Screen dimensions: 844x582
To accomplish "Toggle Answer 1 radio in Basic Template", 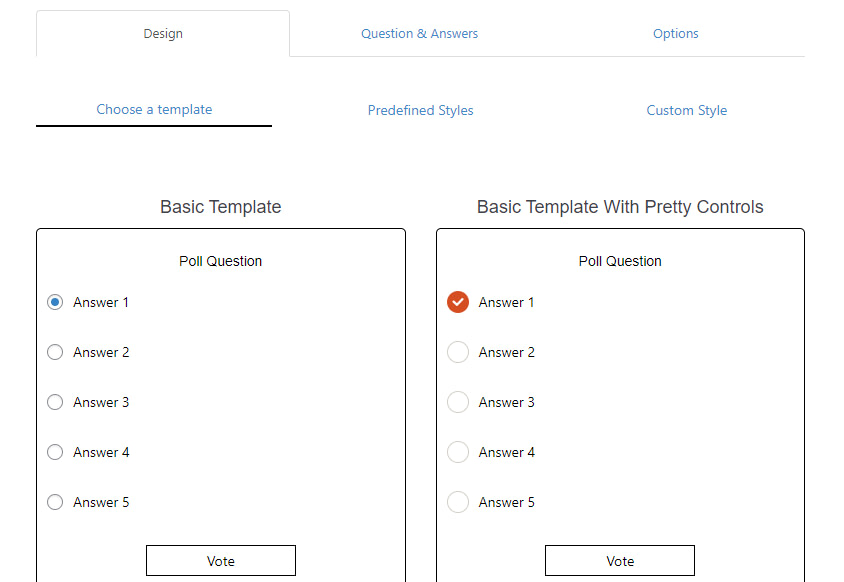I will coord(55,302).
